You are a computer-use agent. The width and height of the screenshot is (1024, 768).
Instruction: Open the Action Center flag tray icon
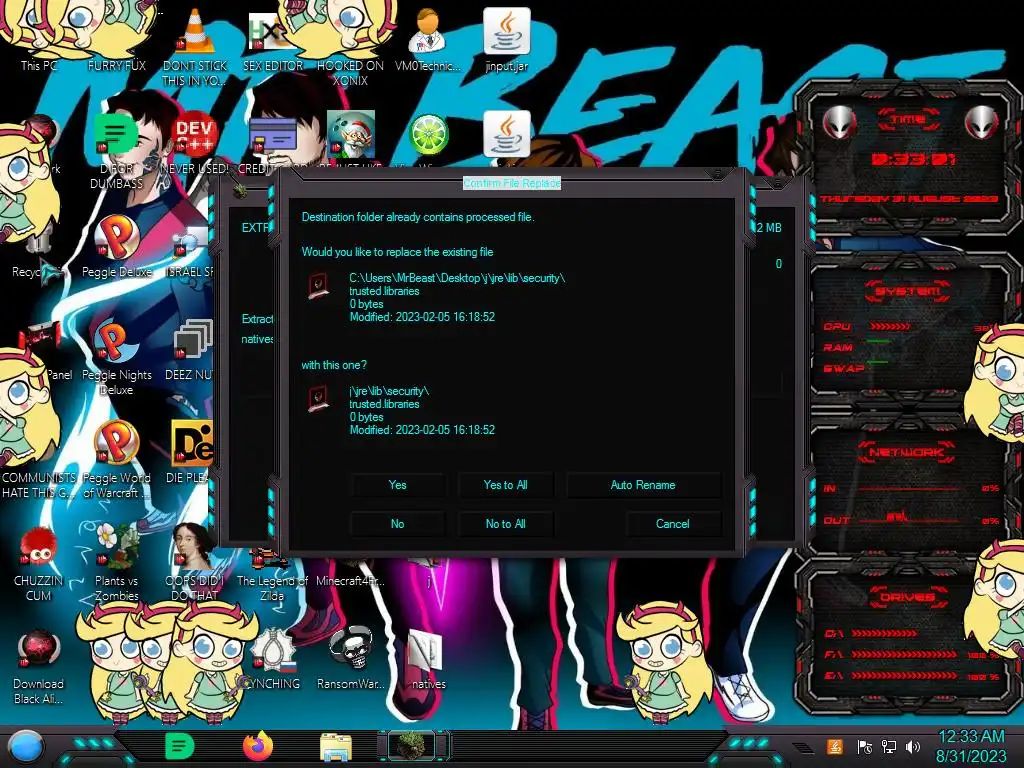click(864, 746)
